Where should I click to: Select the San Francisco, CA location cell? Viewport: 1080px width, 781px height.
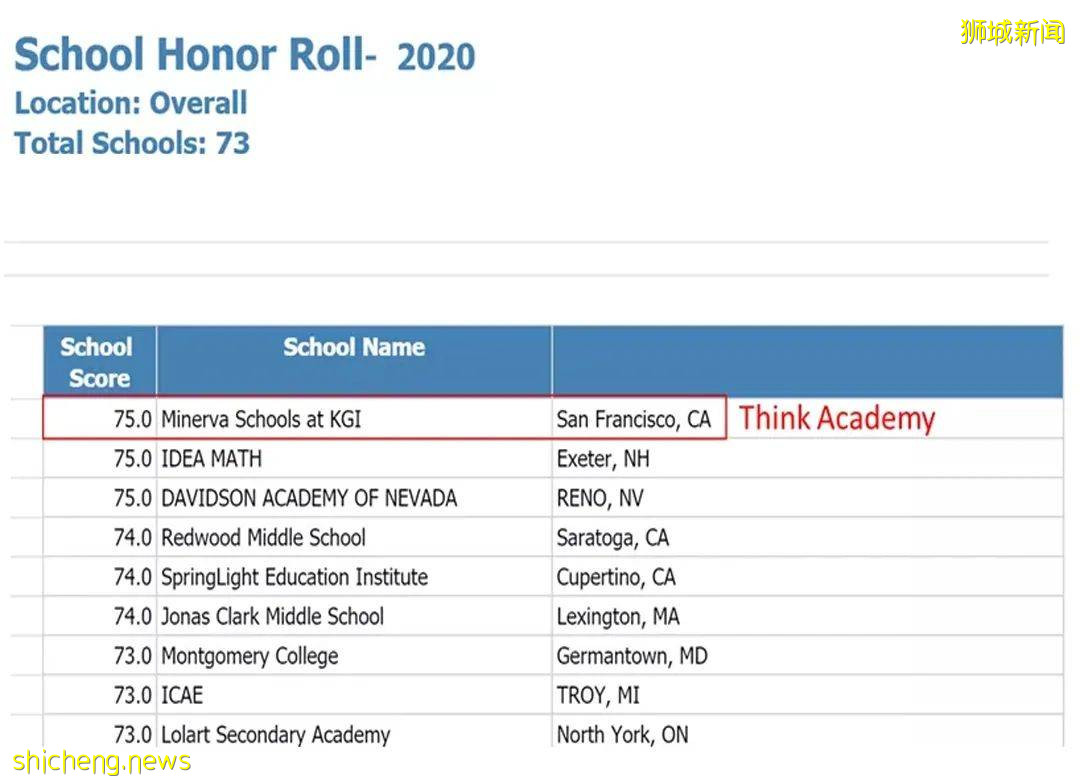[633, 420]
